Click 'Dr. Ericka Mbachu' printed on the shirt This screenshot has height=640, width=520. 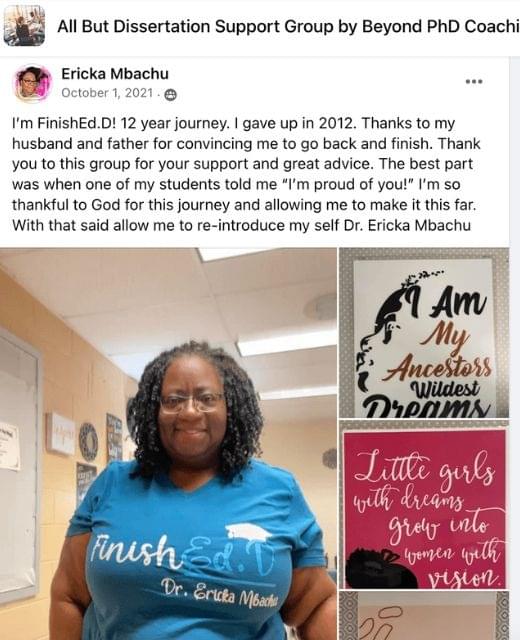220,593
